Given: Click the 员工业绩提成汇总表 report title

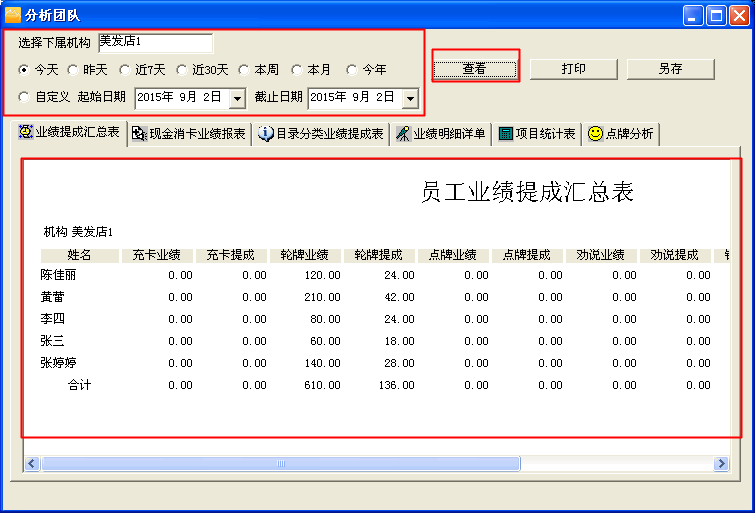Looking at the screenshot, I should (527, 192).
